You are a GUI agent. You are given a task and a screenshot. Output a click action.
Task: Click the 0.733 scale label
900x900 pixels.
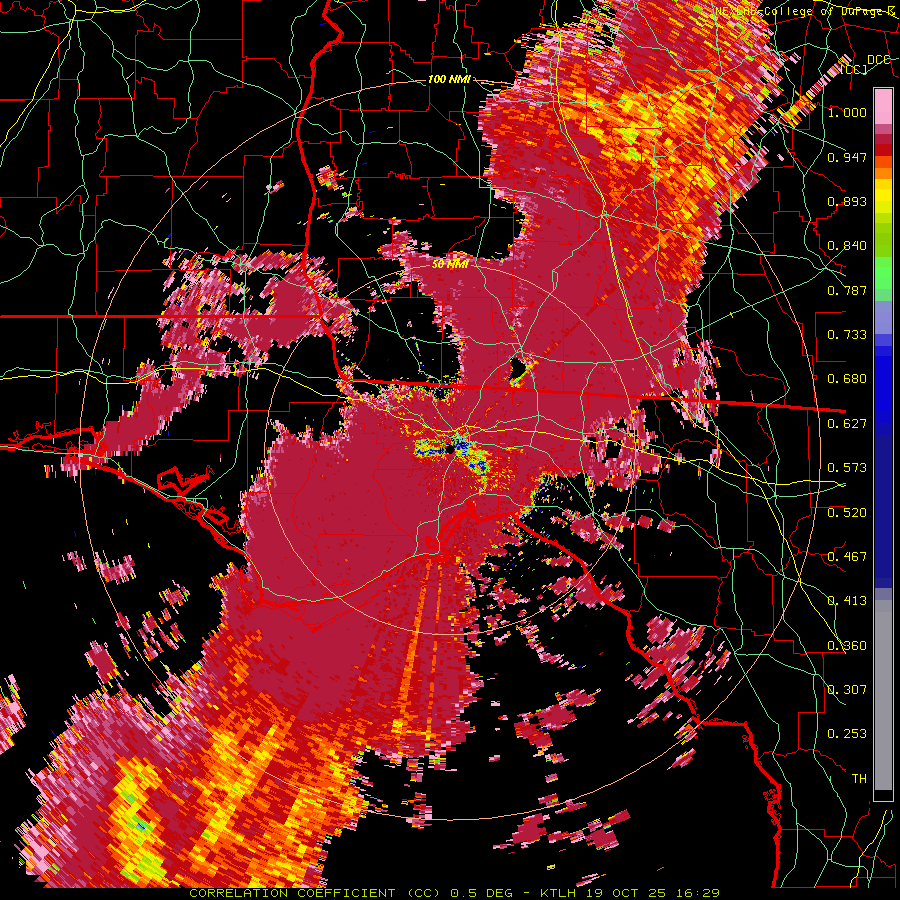(x=847, y=335)
